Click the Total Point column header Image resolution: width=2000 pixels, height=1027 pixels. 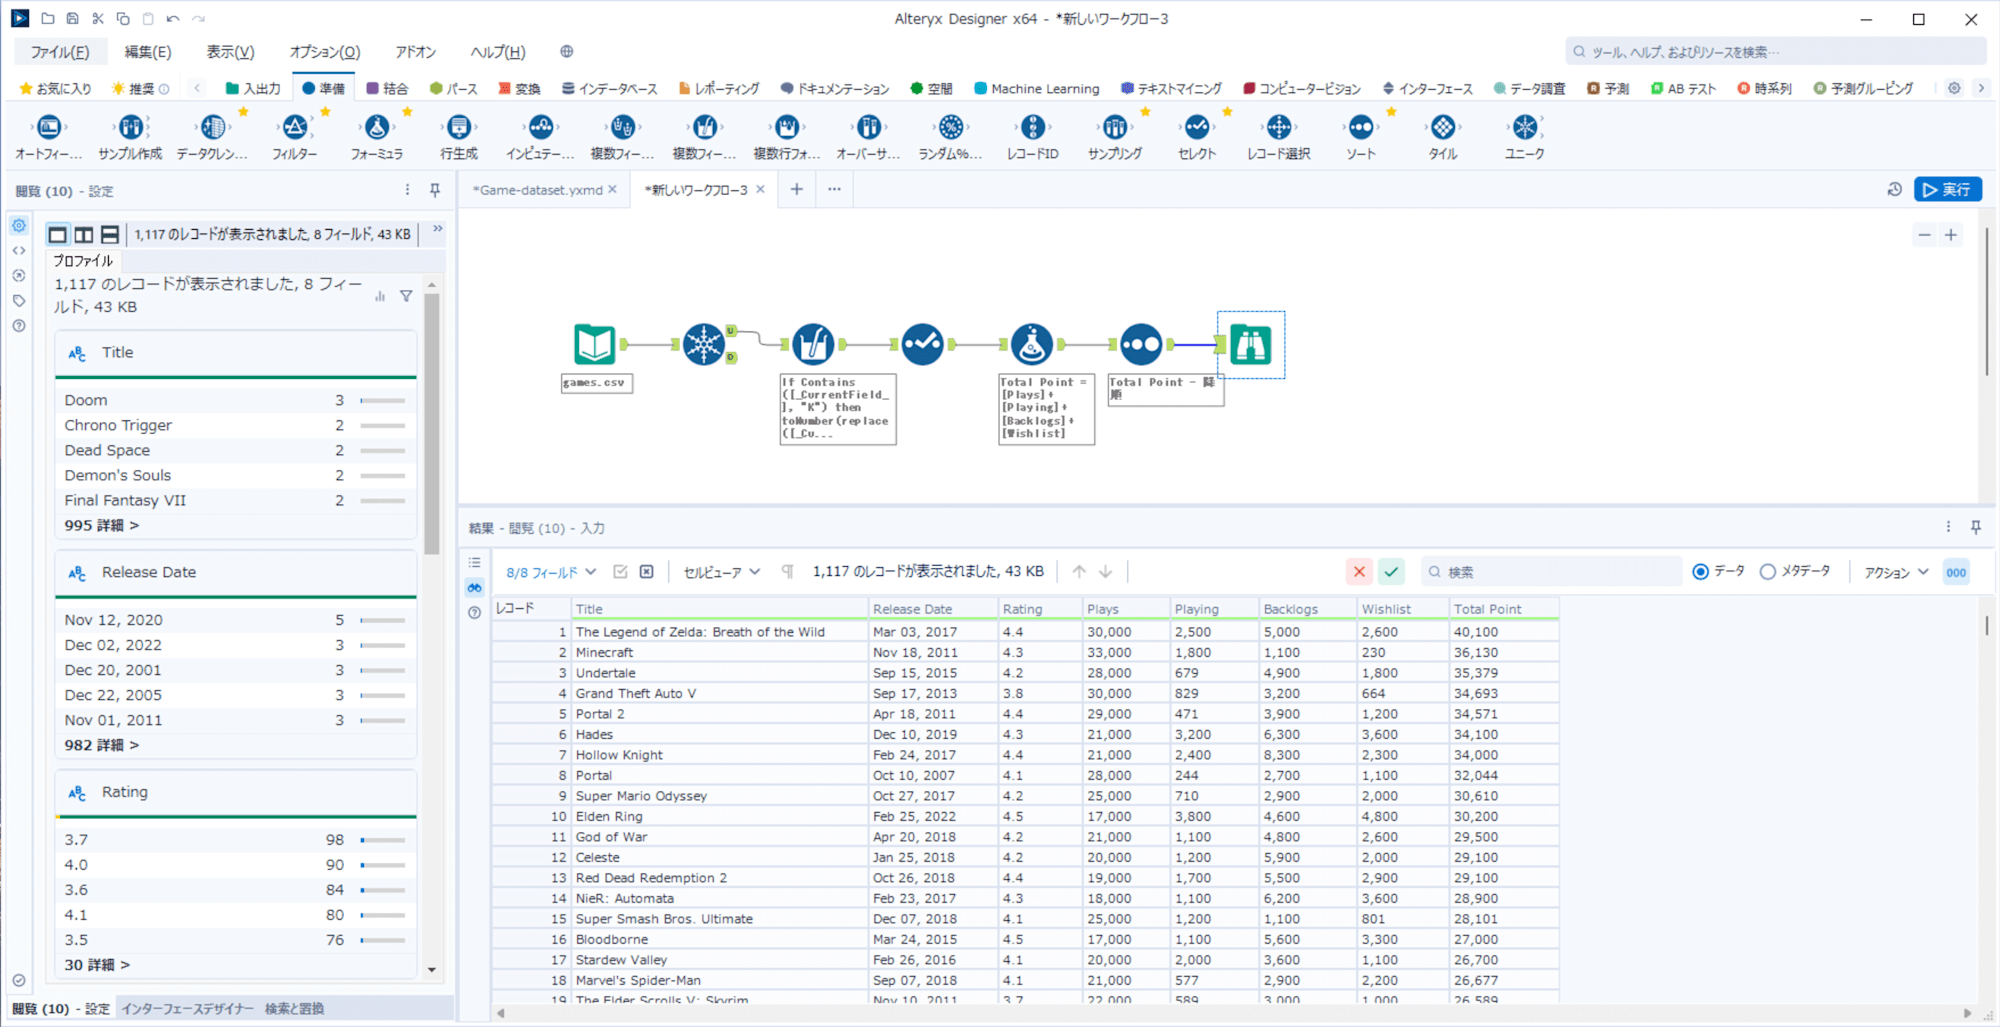tap(1503, 609)
